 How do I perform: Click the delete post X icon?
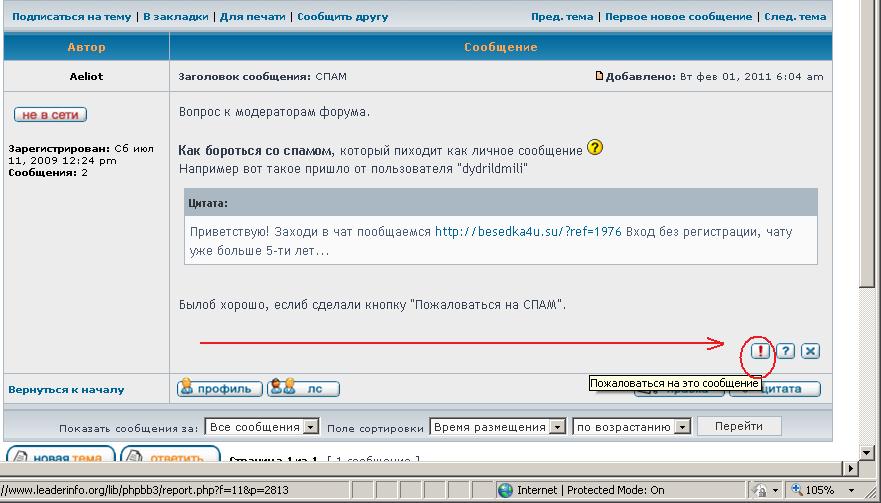pos(810,351)
